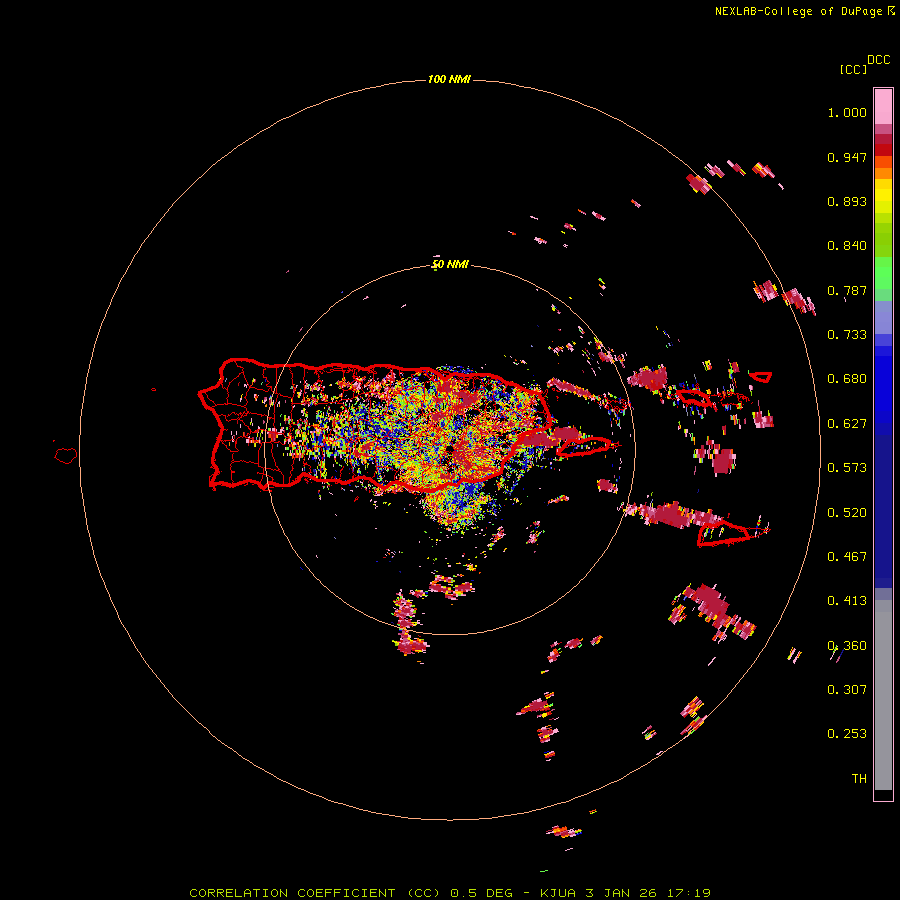Click the St. Croix island outline in the southeast
900x900 pixels.
pos(724,534)
